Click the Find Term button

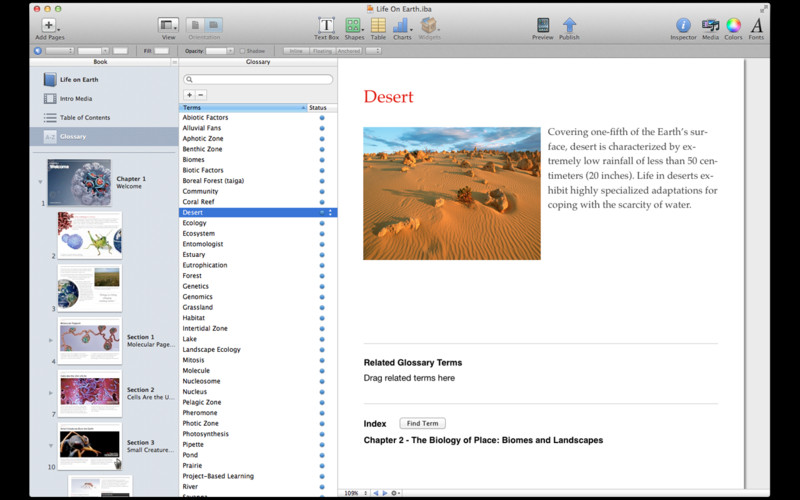[x=422, y=423]
